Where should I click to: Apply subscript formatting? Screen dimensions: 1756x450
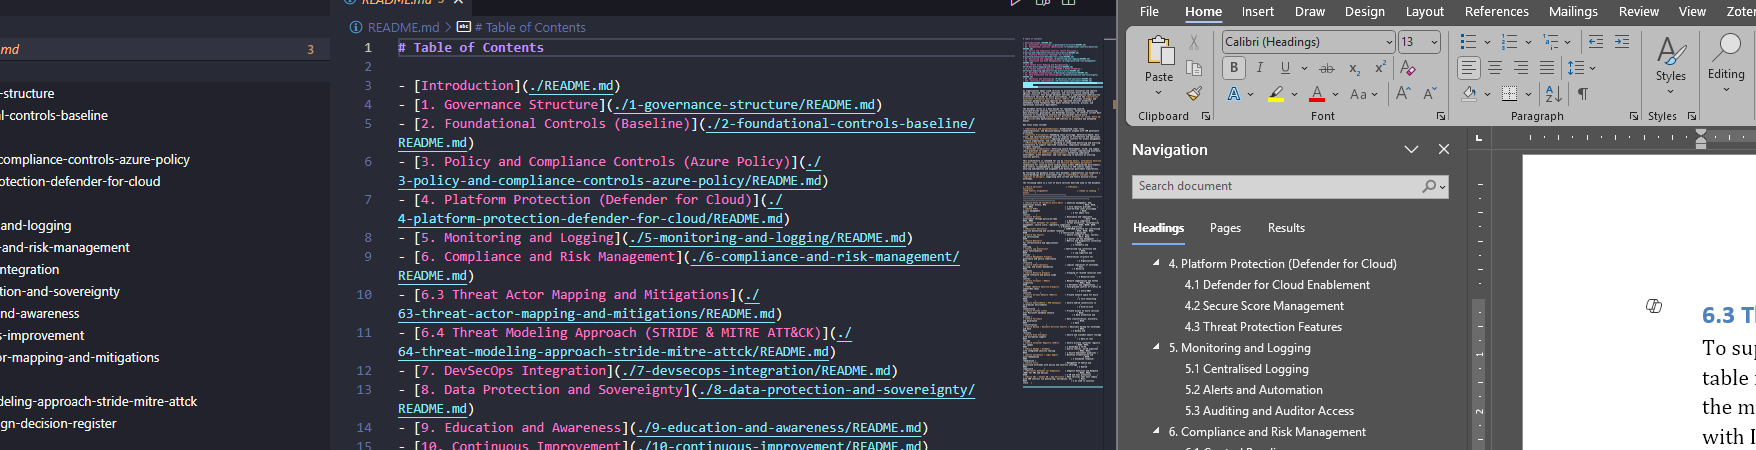[1354, 68]
